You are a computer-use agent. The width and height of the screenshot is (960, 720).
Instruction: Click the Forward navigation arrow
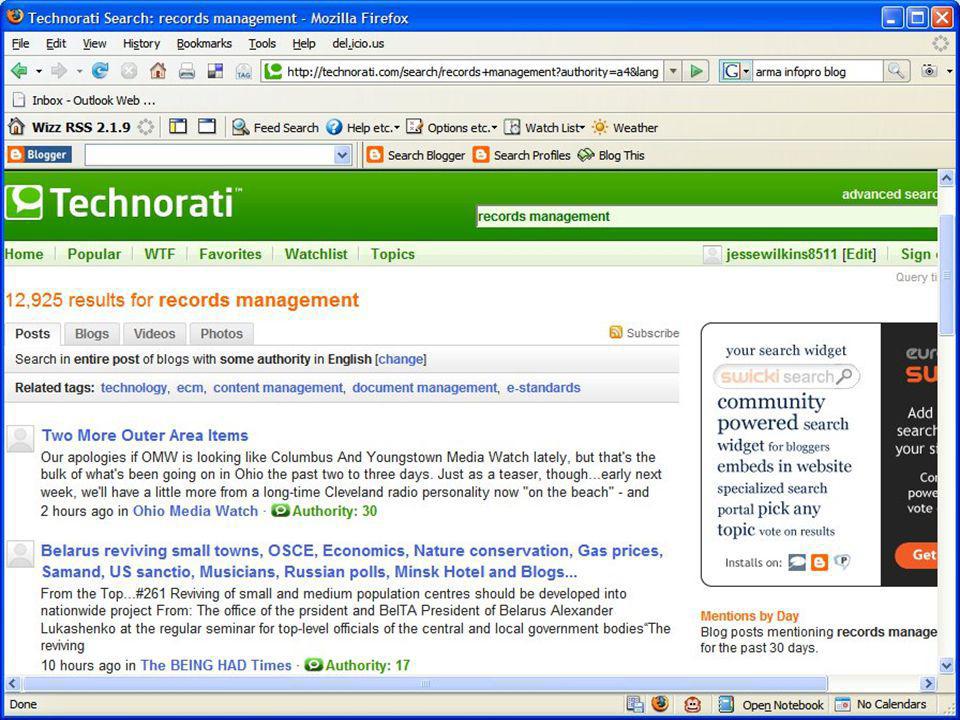(59, 71)
